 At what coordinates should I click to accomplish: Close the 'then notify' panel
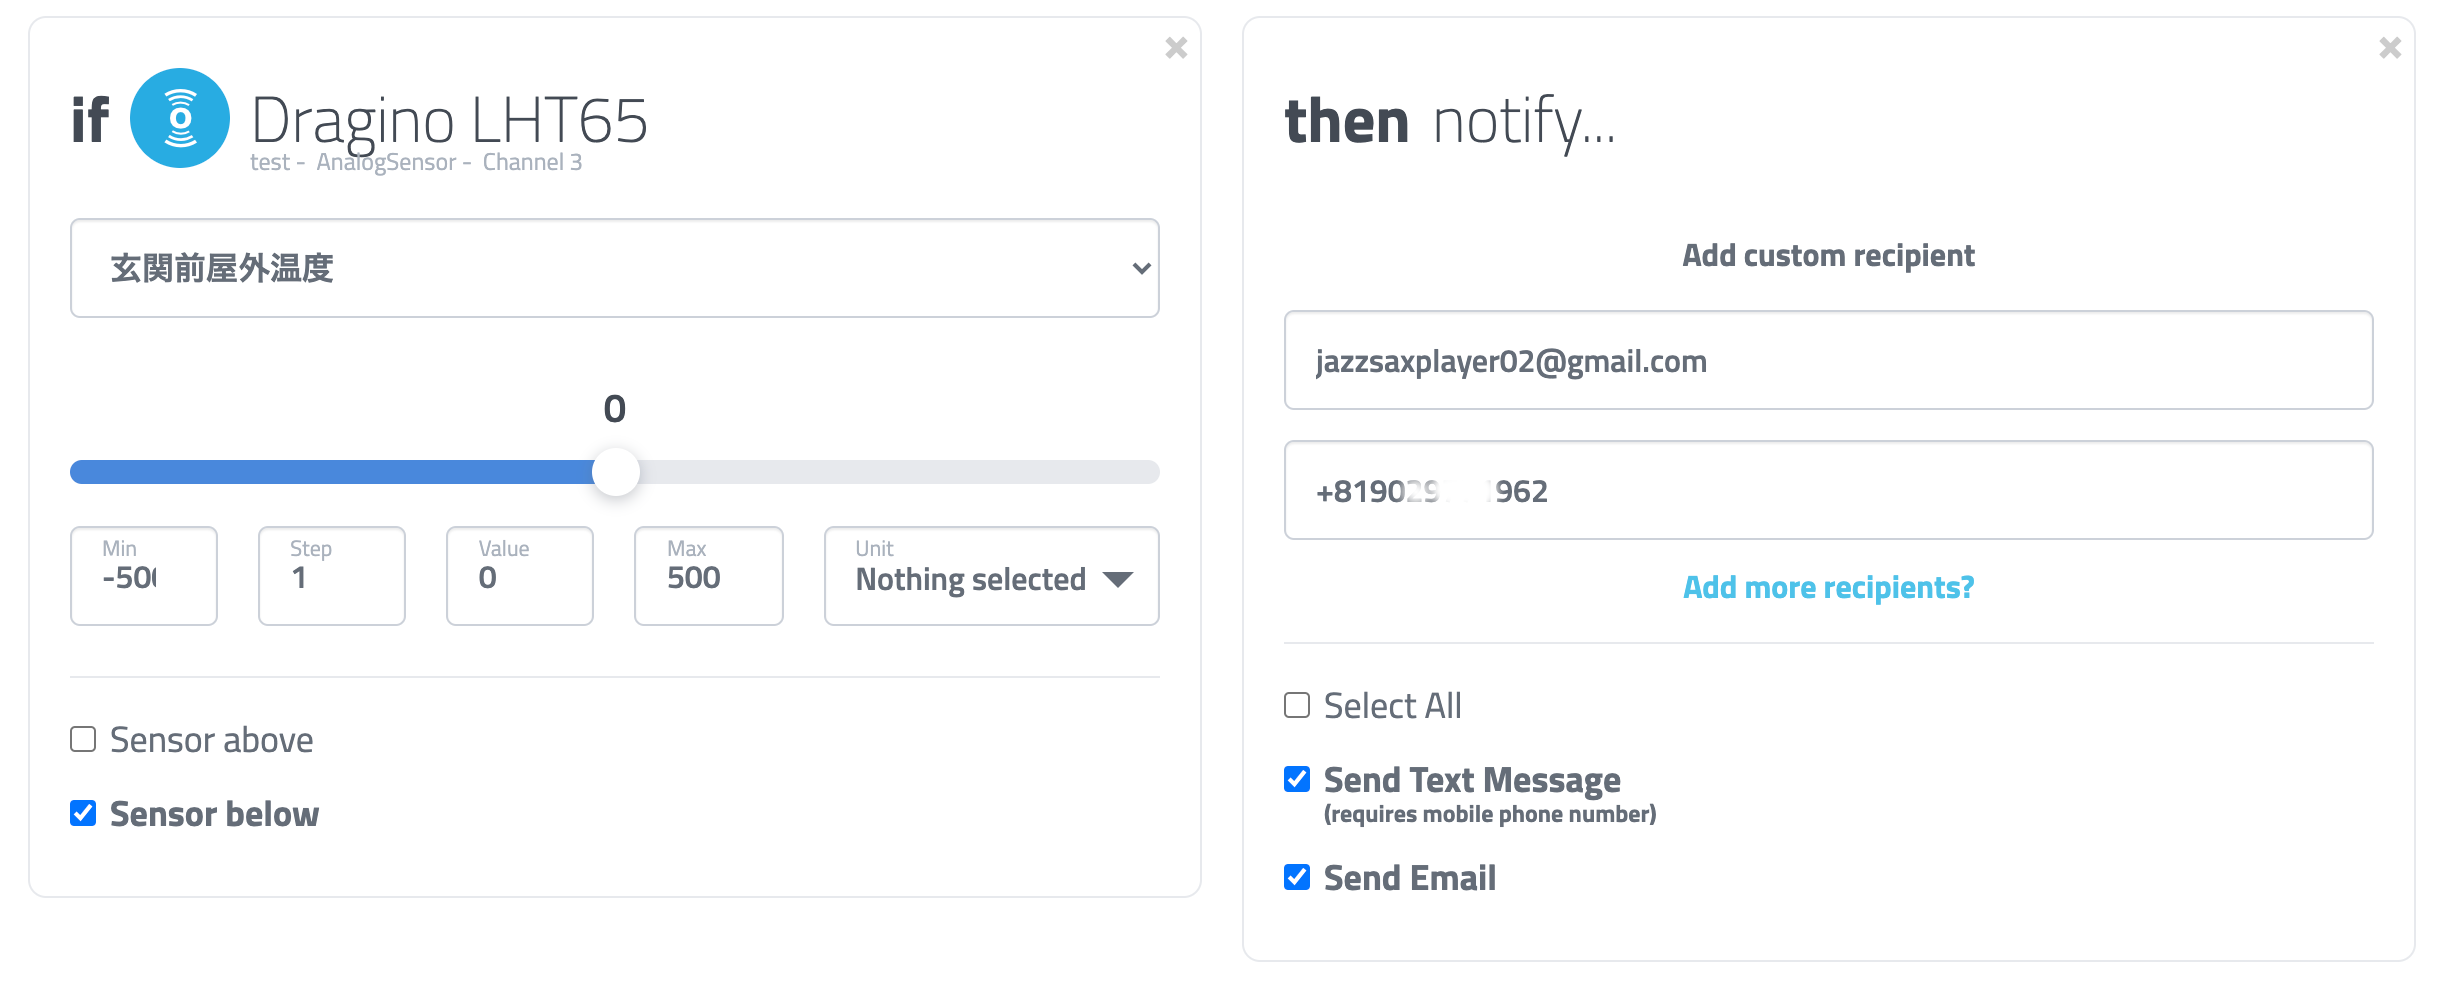click(2390, 48)
